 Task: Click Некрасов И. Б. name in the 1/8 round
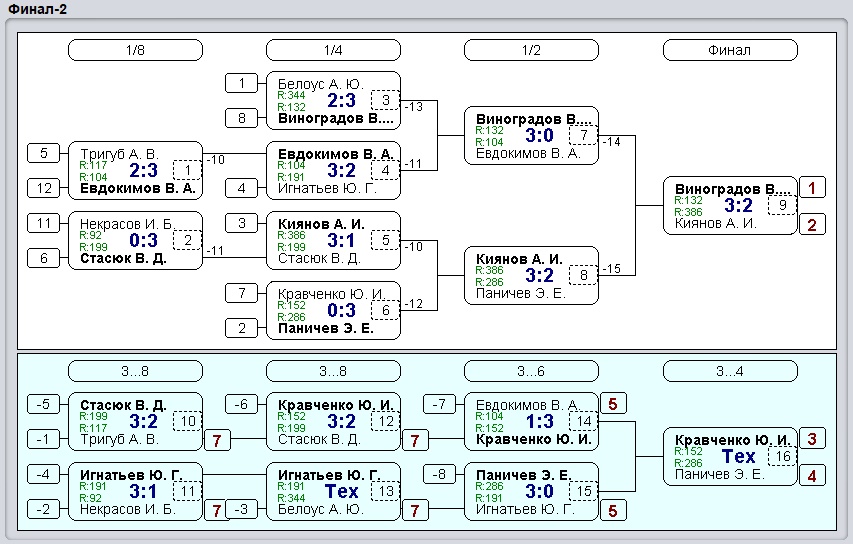tap(126, 224)
